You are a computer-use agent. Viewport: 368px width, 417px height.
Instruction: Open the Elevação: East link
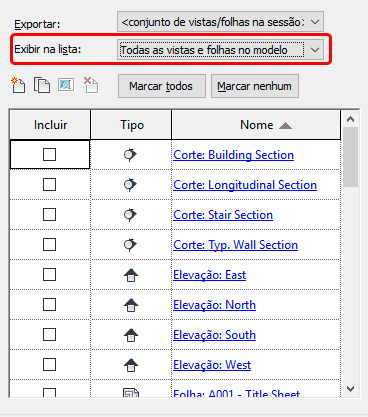(210, 275)
